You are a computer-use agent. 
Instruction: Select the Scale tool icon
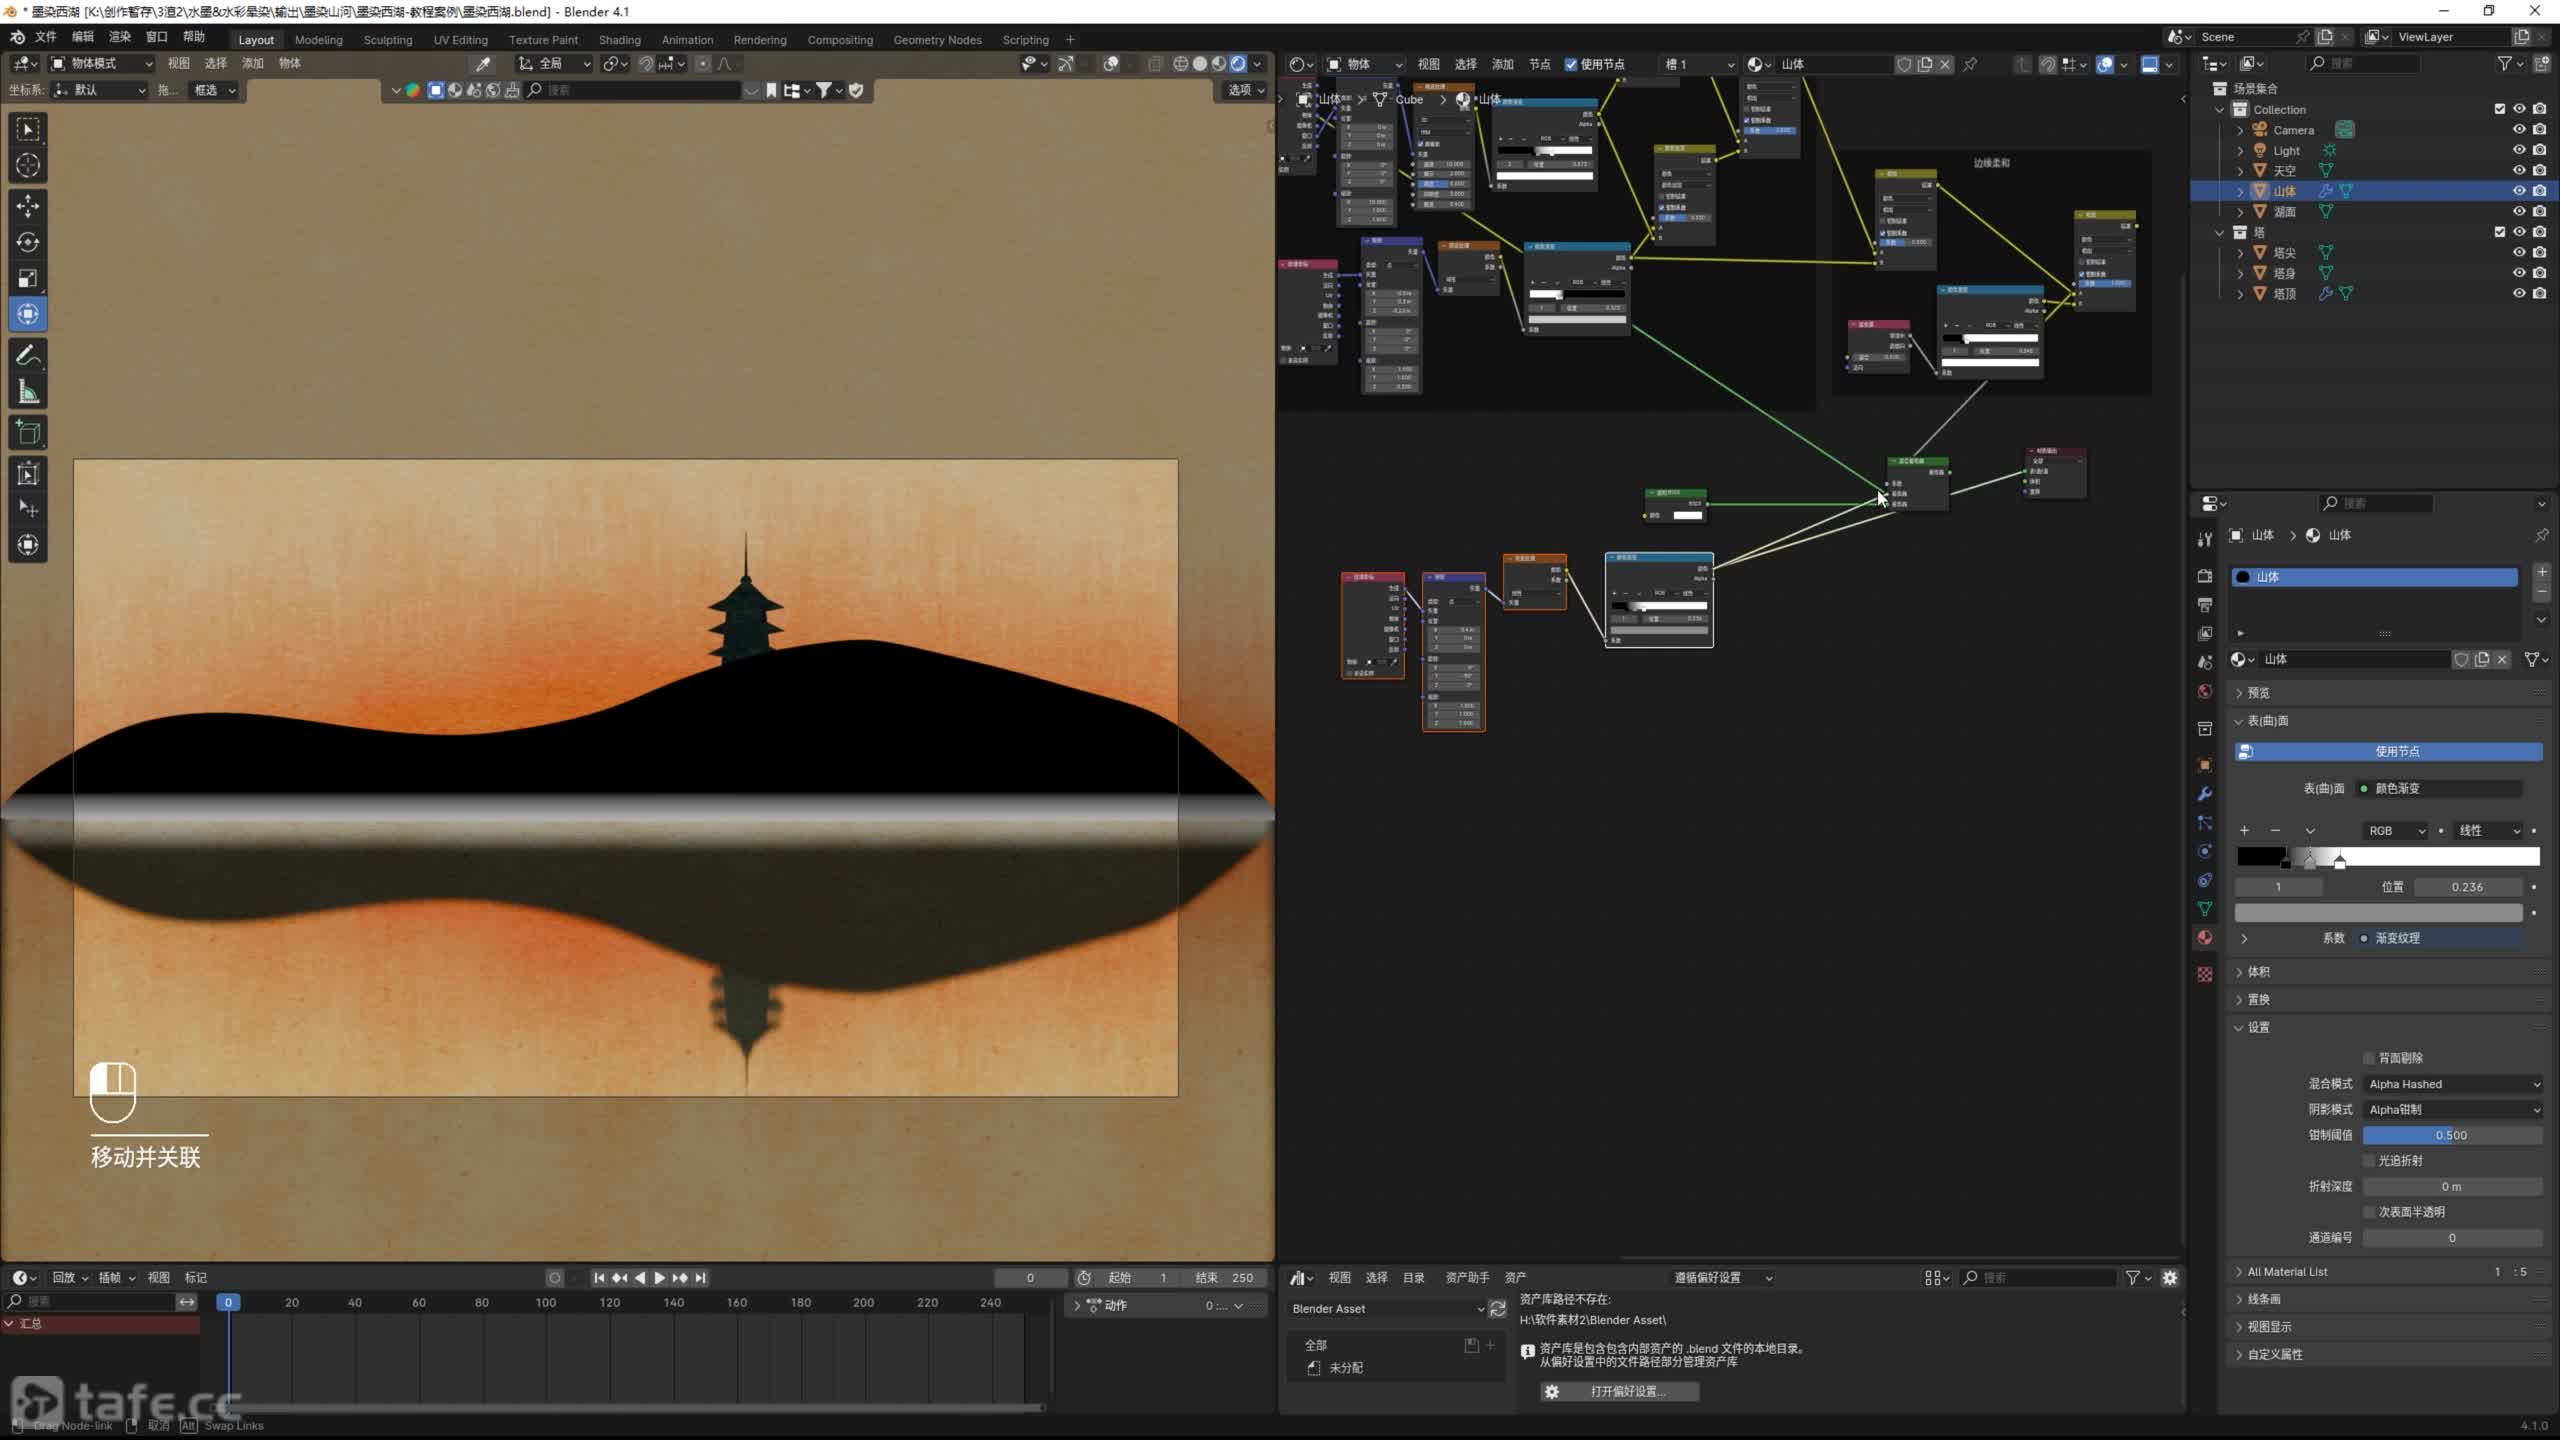[x=28, y=278]
